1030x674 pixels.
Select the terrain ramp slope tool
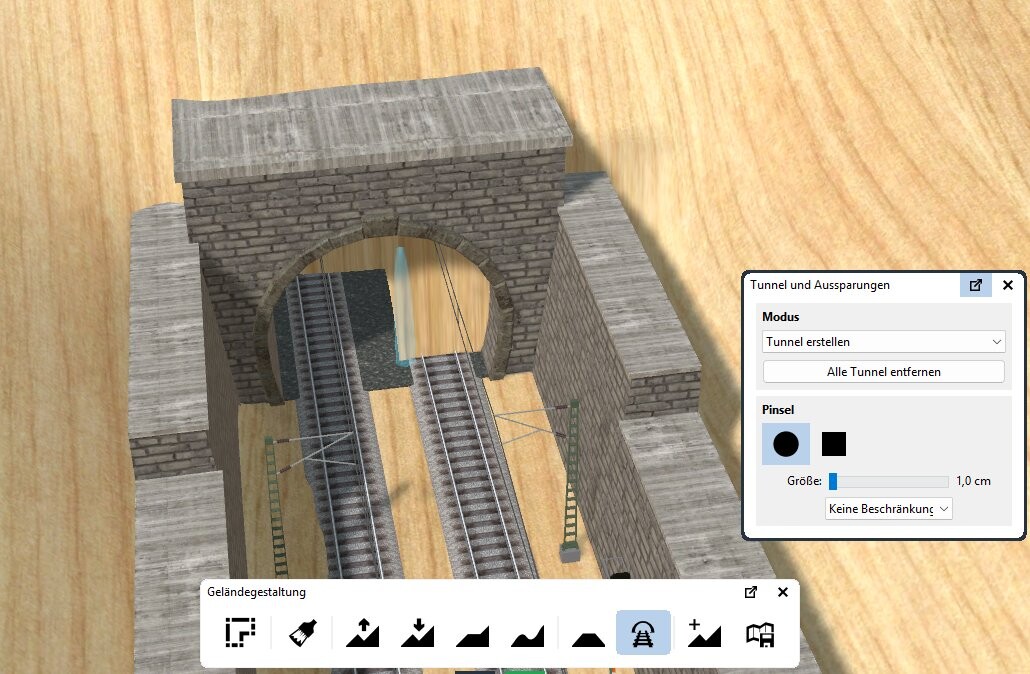[x=473, y=633]
